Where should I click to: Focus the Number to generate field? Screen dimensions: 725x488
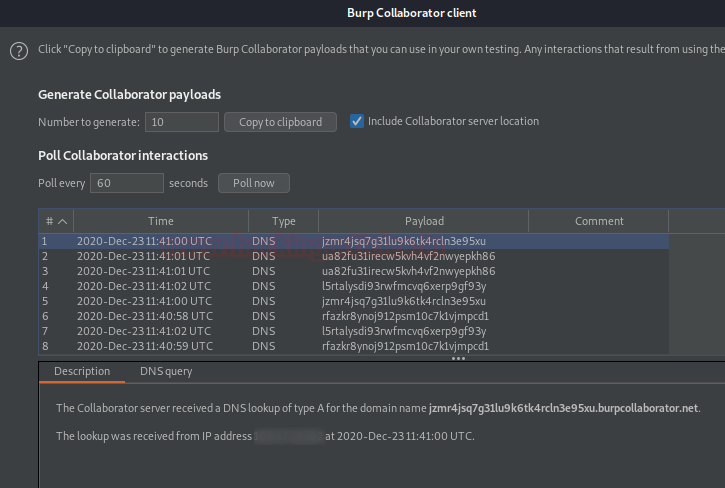pyautogui.click(x=182, y=122)
